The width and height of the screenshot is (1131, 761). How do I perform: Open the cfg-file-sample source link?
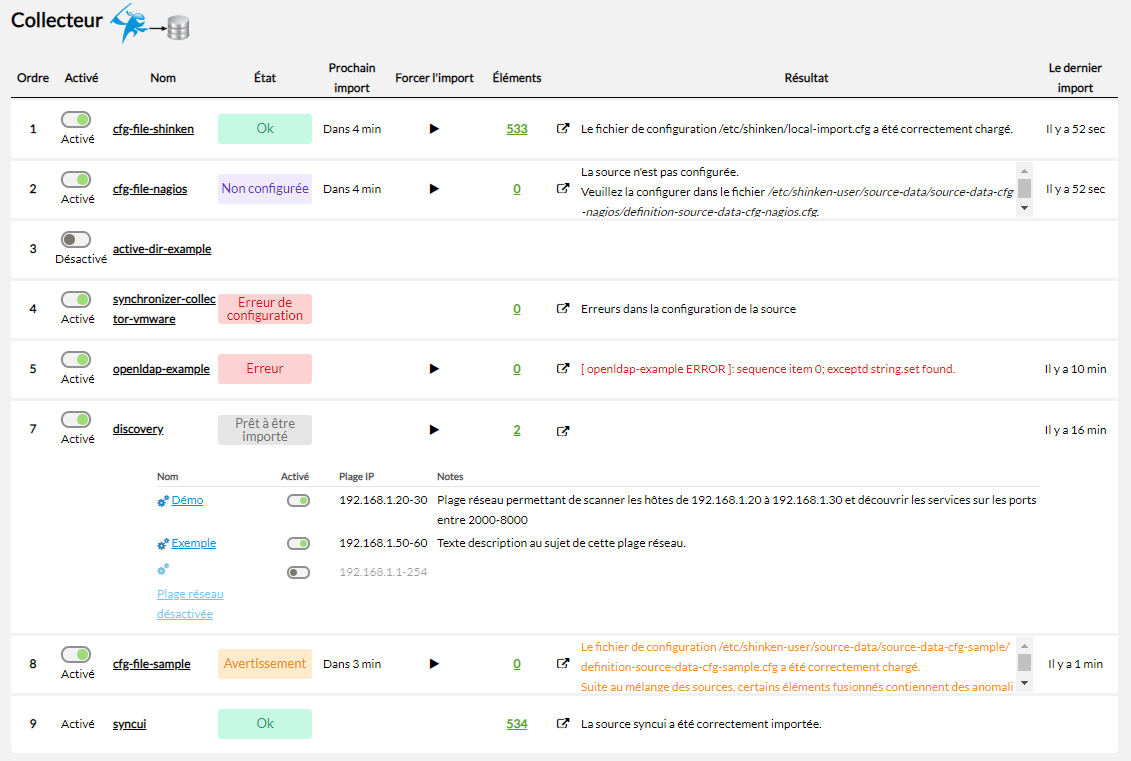tap(151, 664)
